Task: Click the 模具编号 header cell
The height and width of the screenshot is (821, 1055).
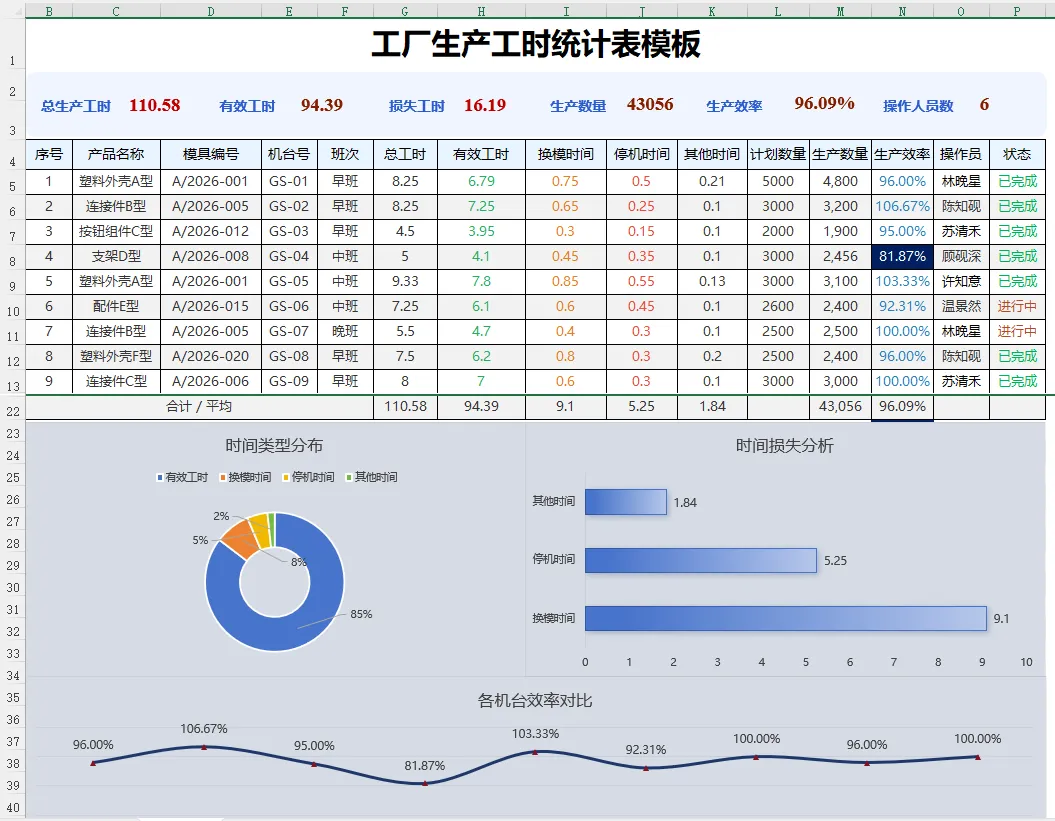Action: click(x=211, y=154)
